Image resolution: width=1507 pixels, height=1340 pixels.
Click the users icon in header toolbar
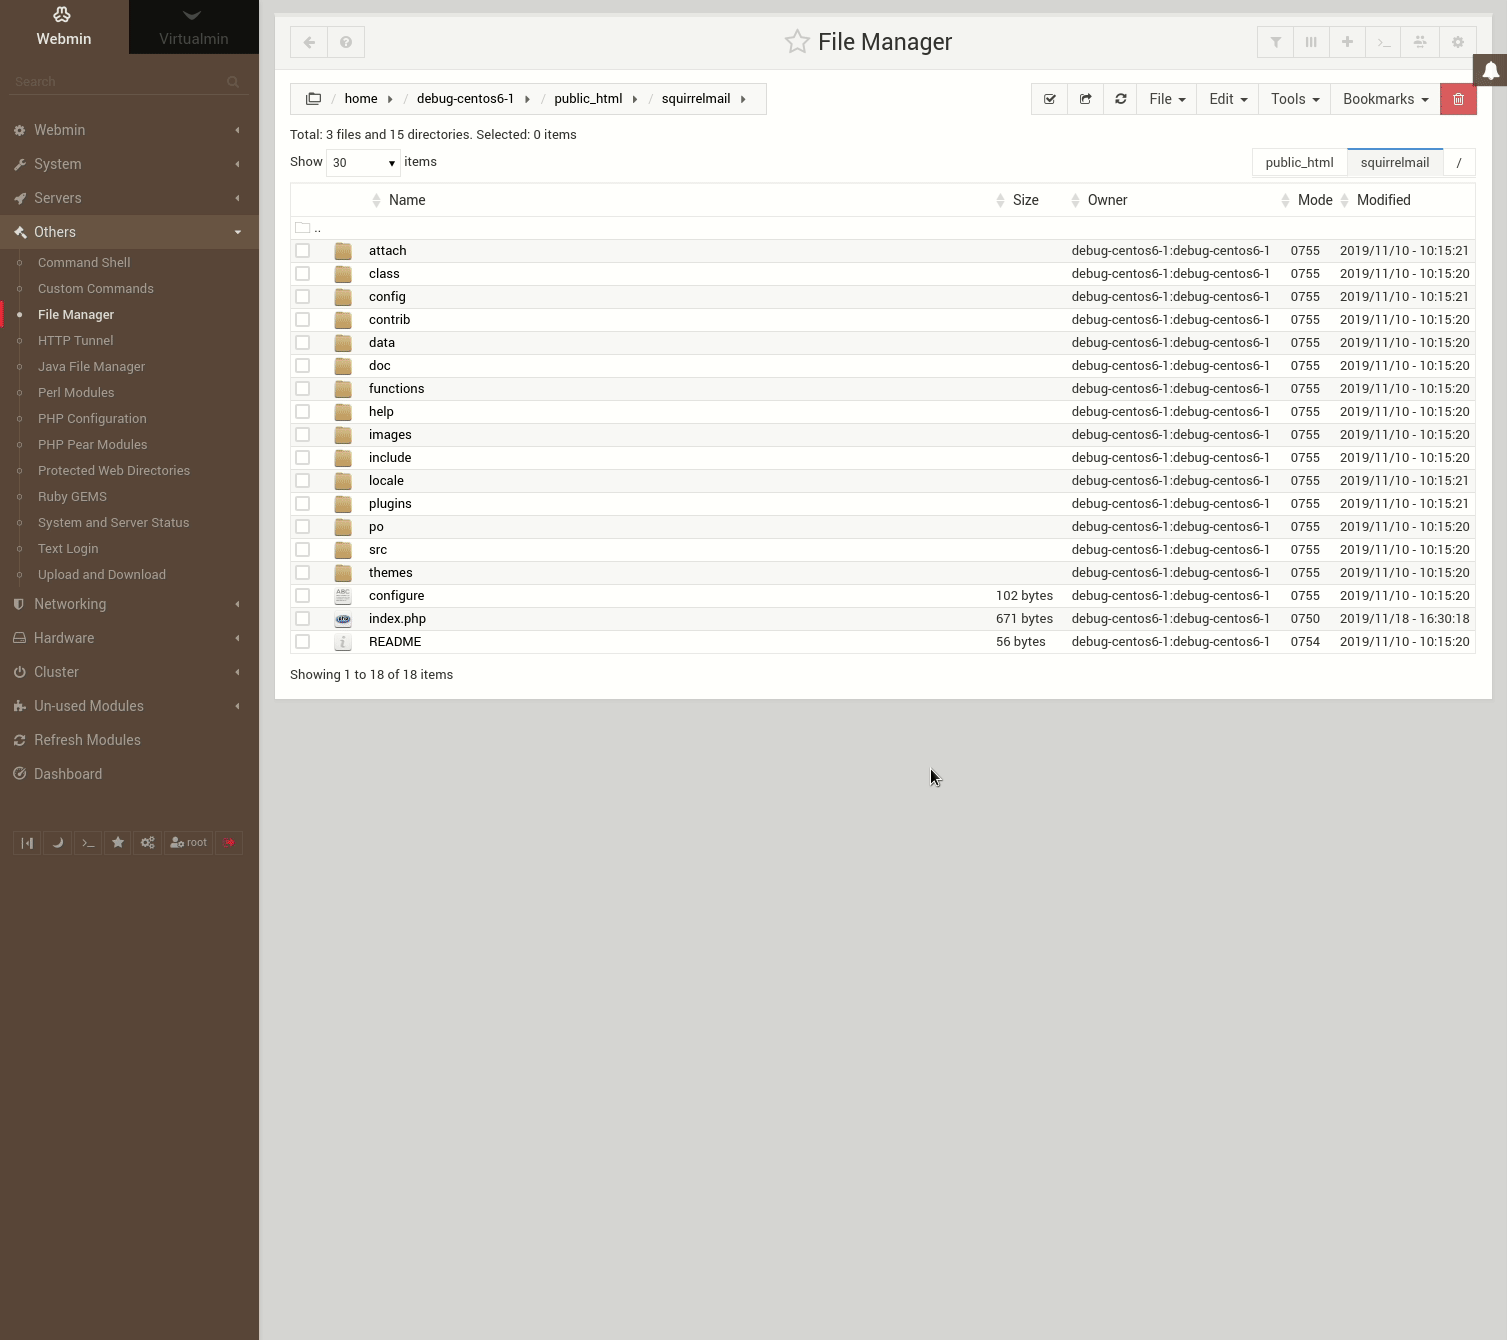click(1420, 42)
